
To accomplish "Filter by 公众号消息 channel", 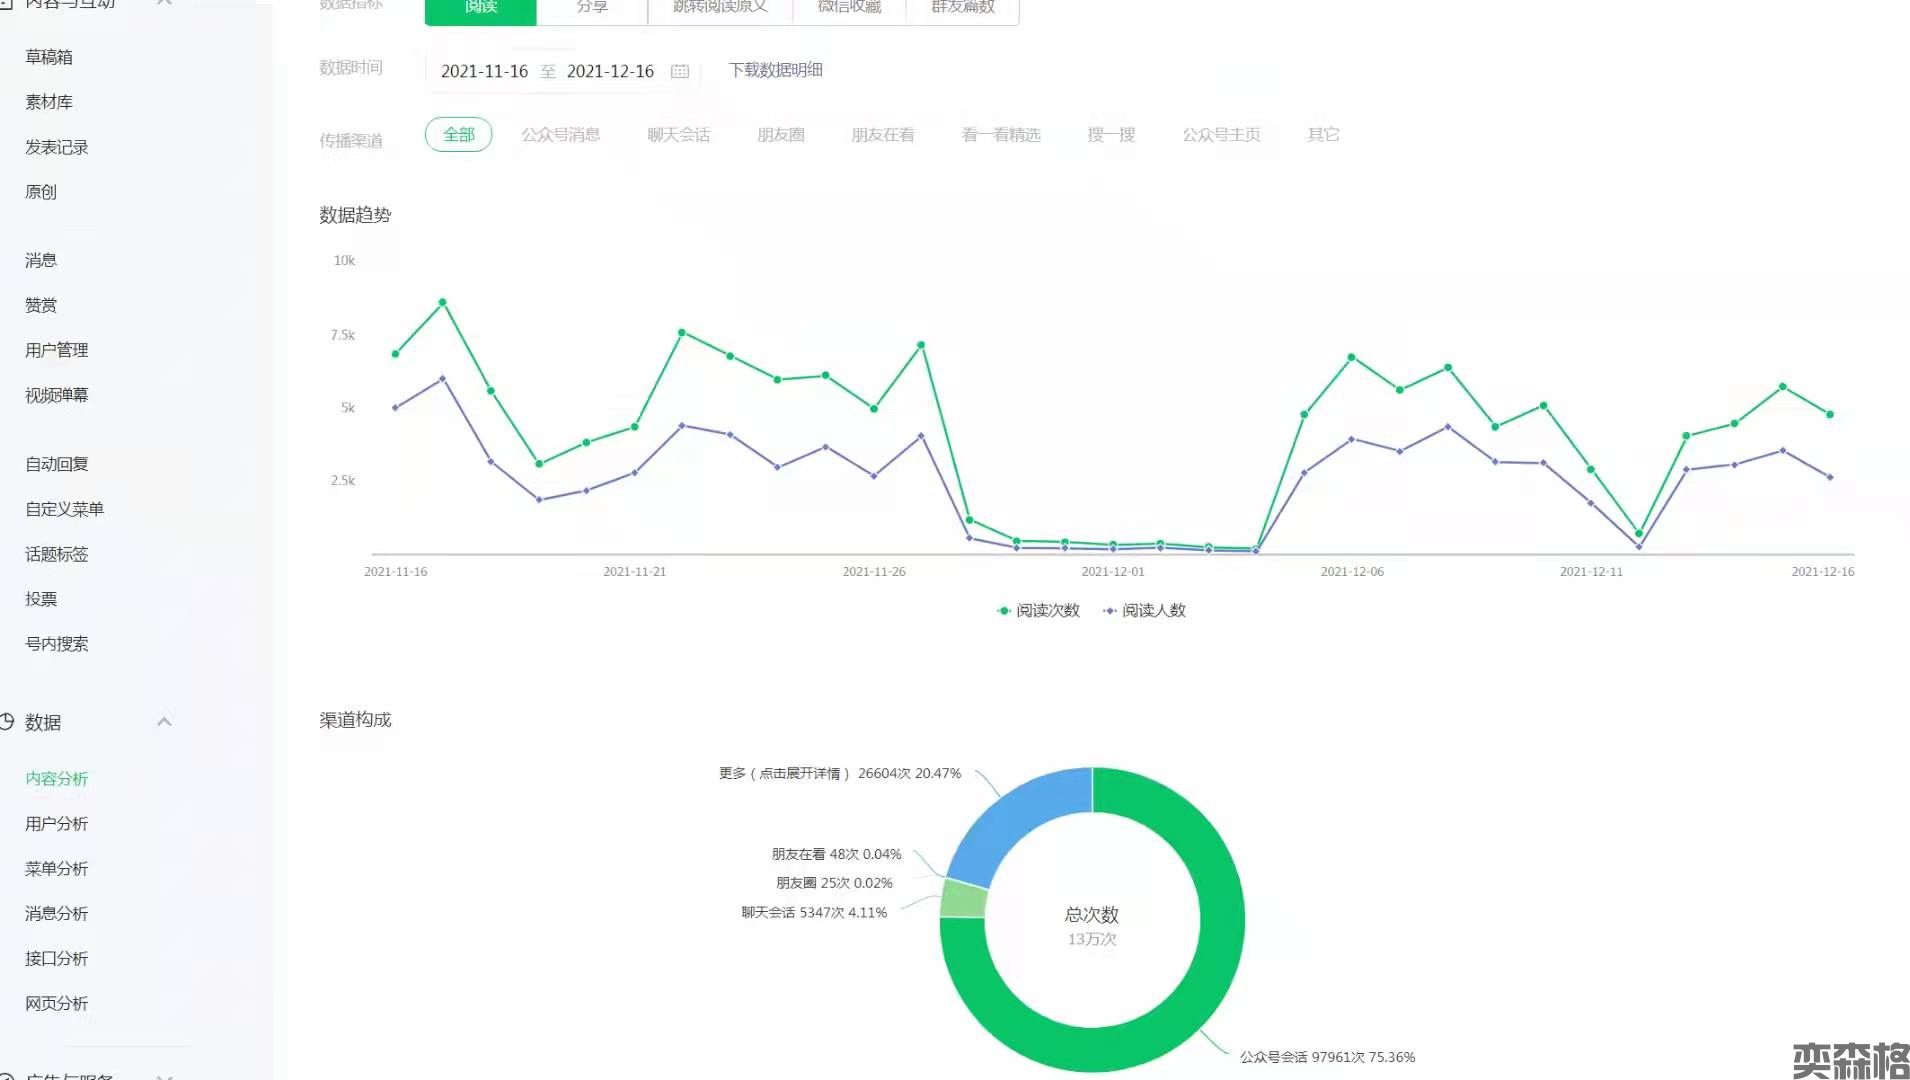I will click(x=560, y=135).
